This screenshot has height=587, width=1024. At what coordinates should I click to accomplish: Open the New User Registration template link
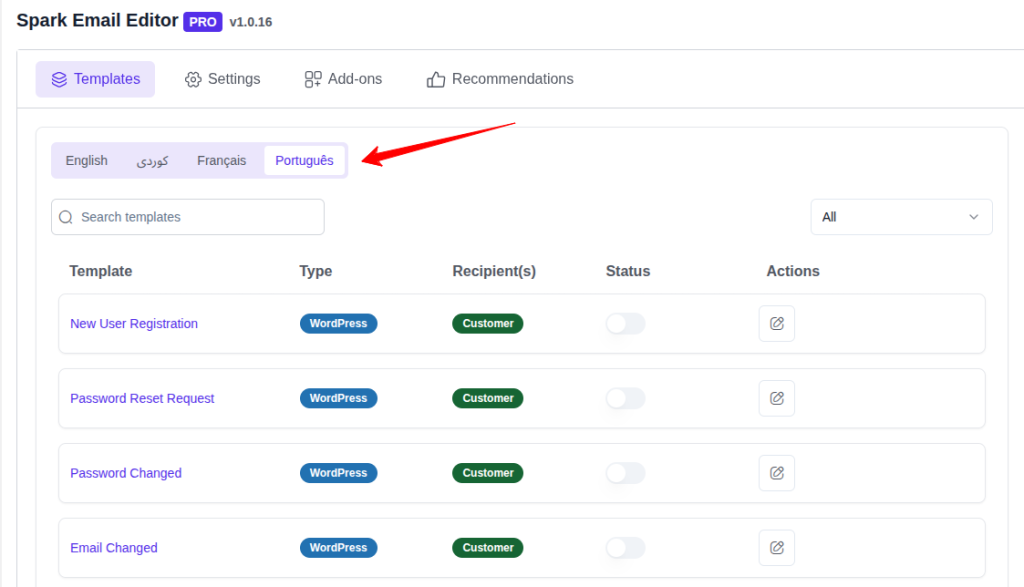(134, 323)
